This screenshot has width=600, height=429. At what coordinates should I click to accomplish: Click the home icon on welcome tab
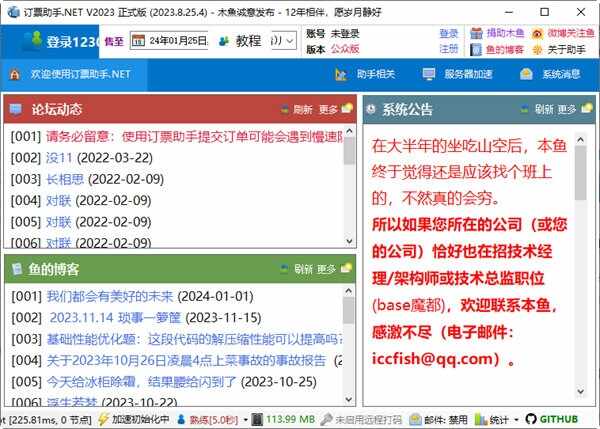pos(15,74)
